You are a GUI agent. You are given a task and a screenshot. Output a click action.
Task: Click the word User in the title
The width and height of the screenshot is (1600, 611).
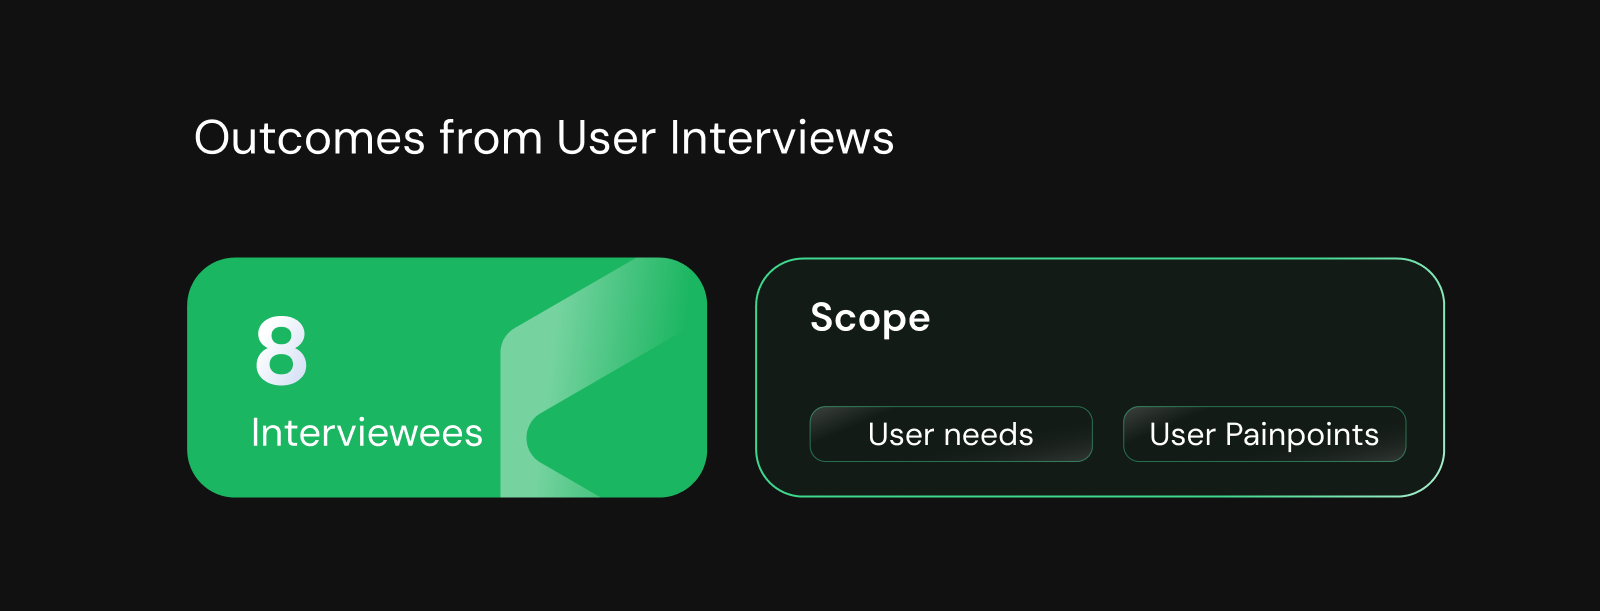click(x=606, y=138)
